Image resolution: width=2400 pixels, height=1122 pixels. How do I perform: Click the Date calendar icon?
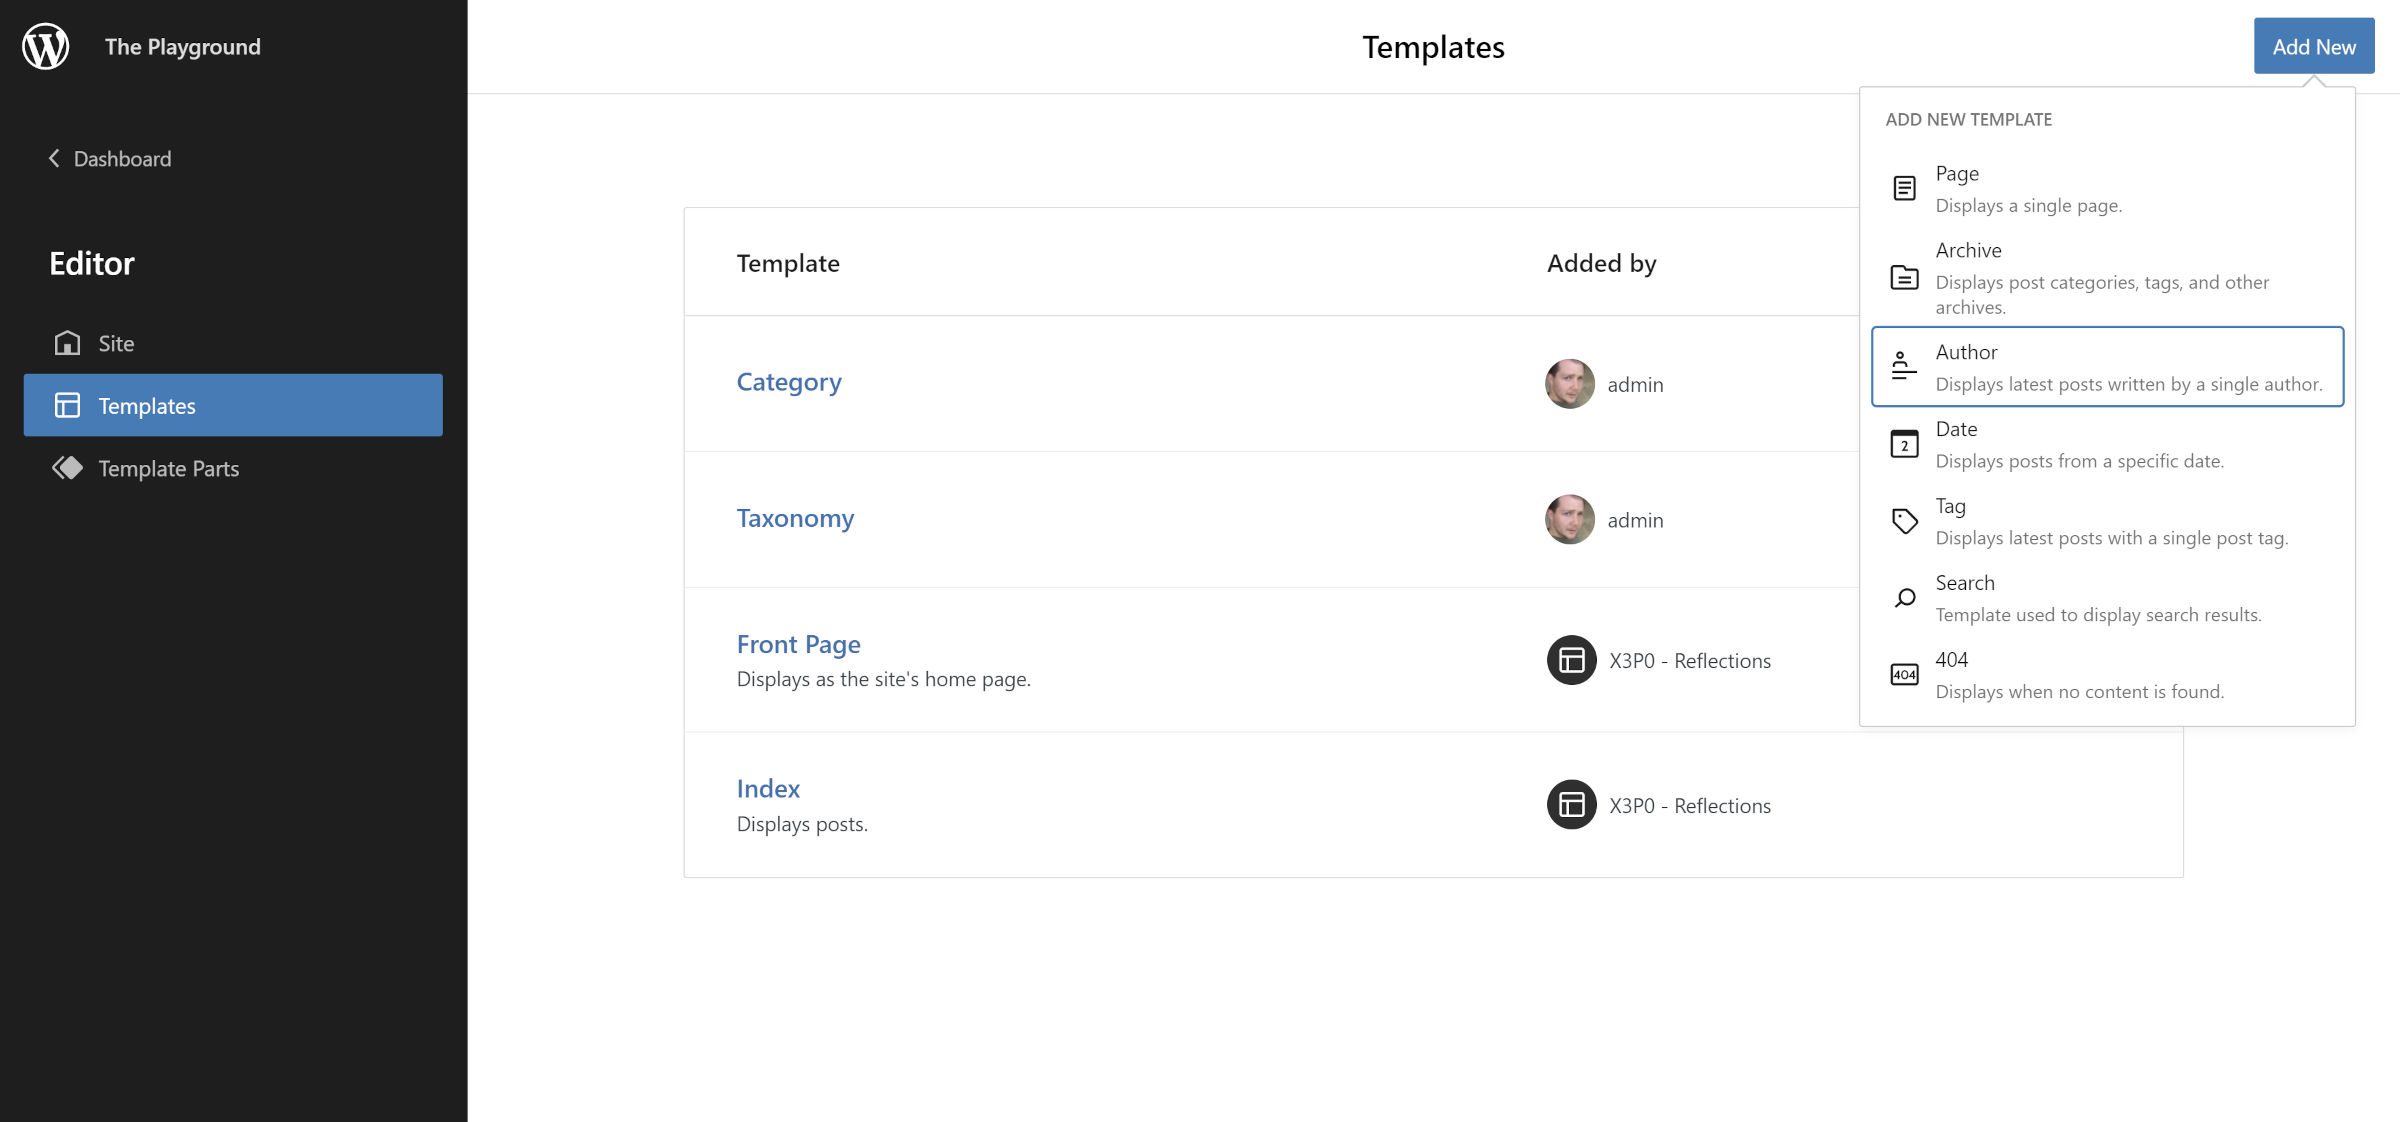tap(1904, 443)
